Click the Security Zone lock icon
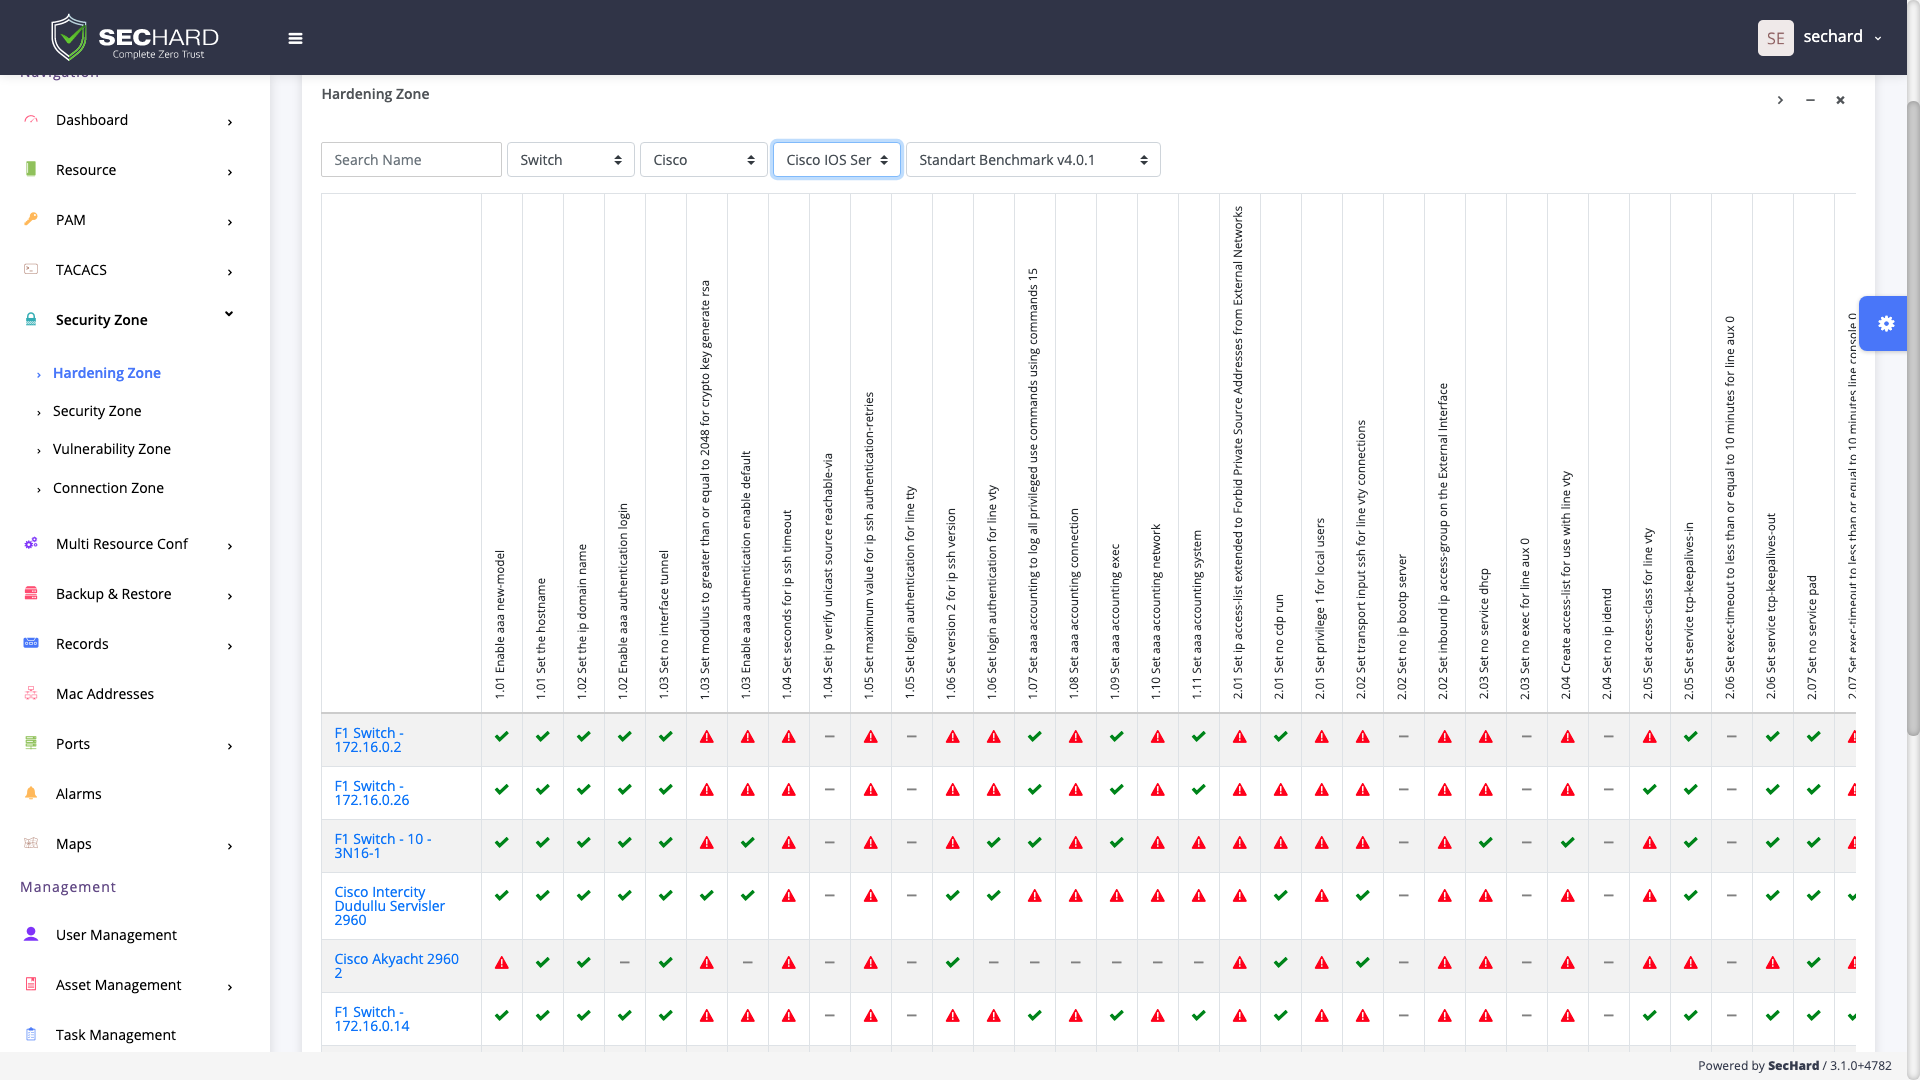Viewport: 1920px width, 1080px height. tap(31, 319)
